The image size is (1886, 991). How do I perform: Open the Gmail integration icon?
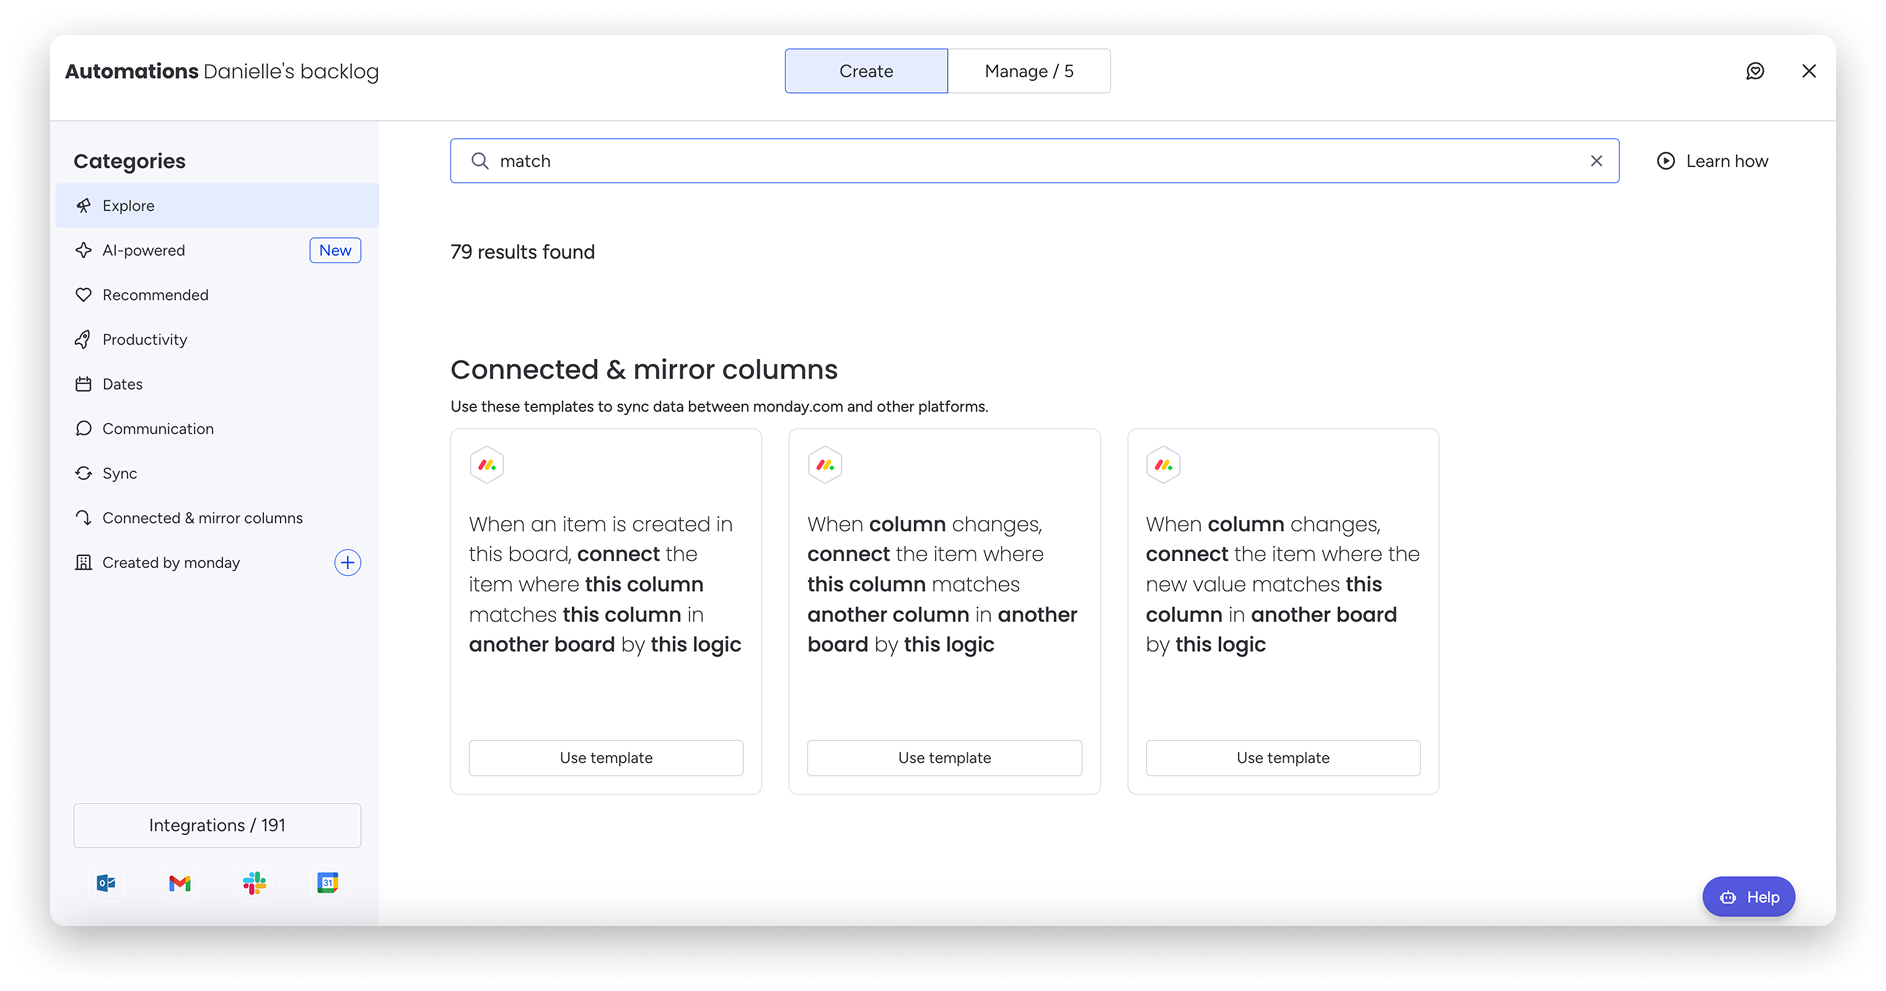[180, 883]
